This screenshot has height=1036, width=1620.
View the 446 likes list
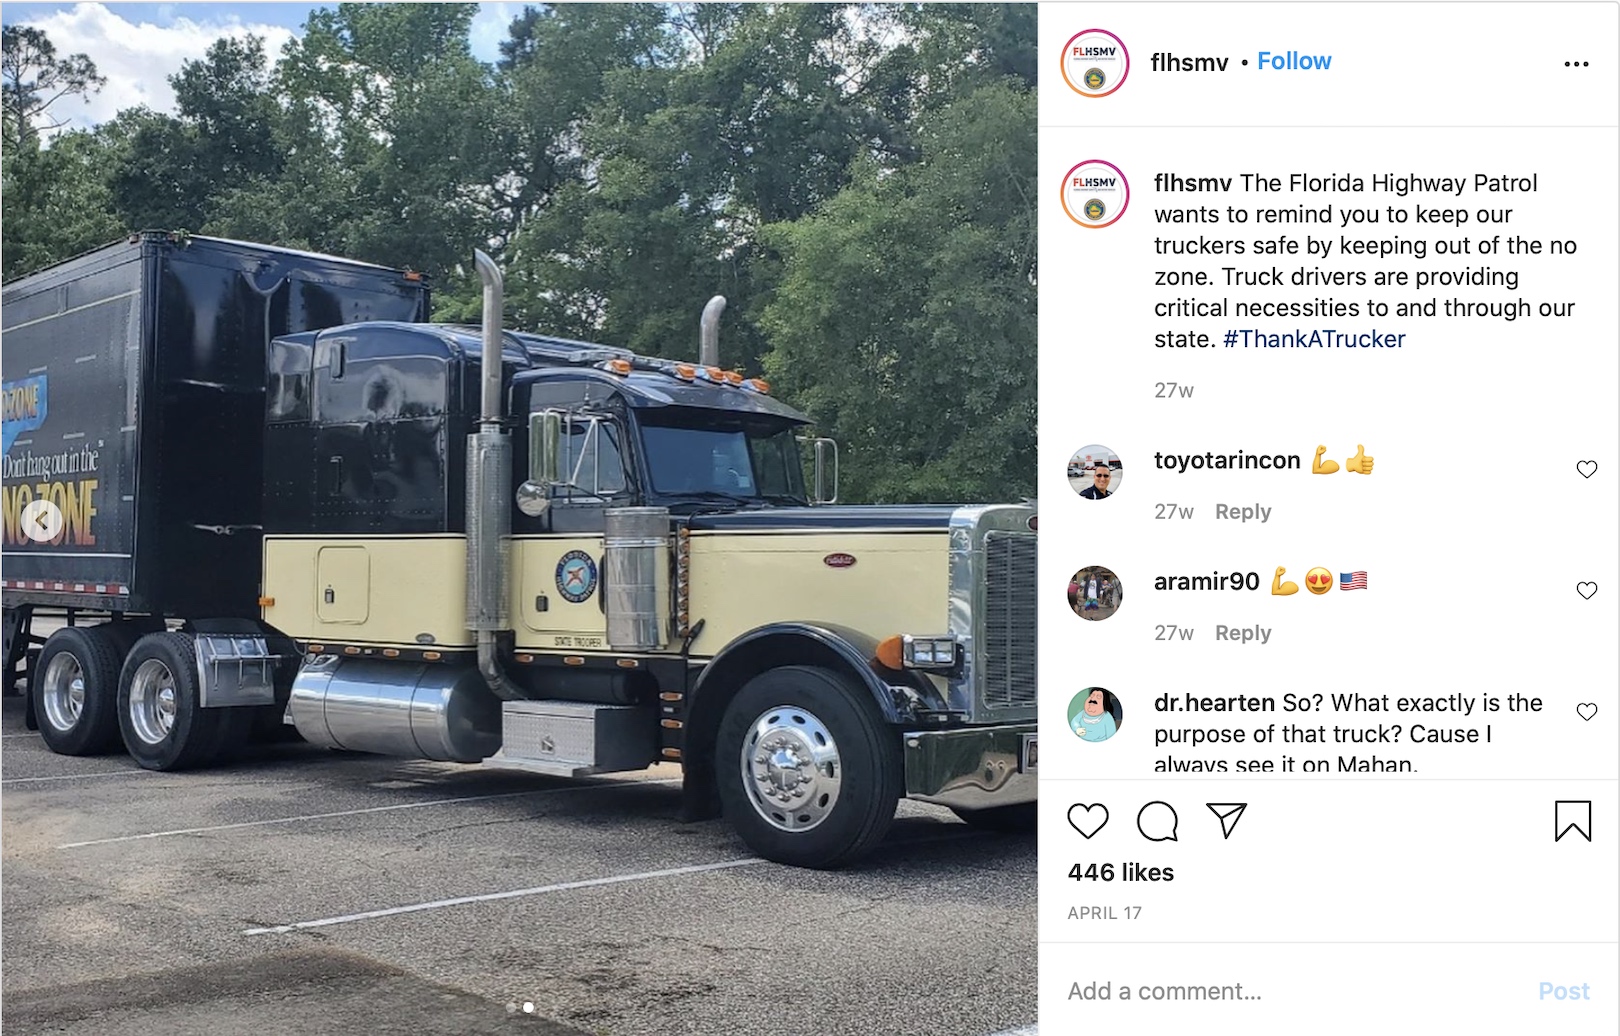click(1120, 873)
